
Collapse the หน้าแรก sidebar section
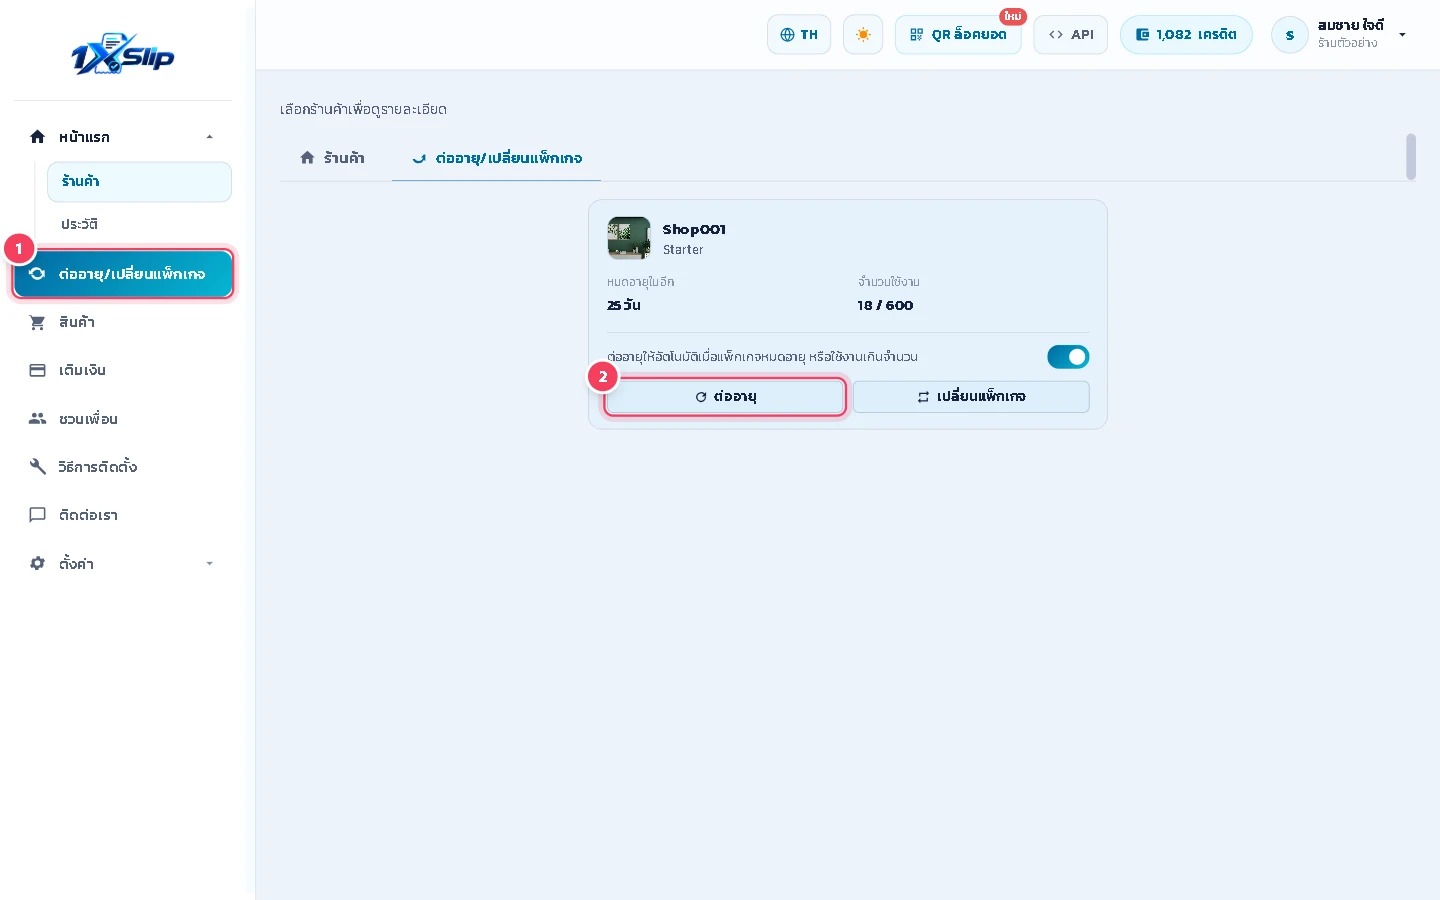pyautogui.click(x=209, y=137)
